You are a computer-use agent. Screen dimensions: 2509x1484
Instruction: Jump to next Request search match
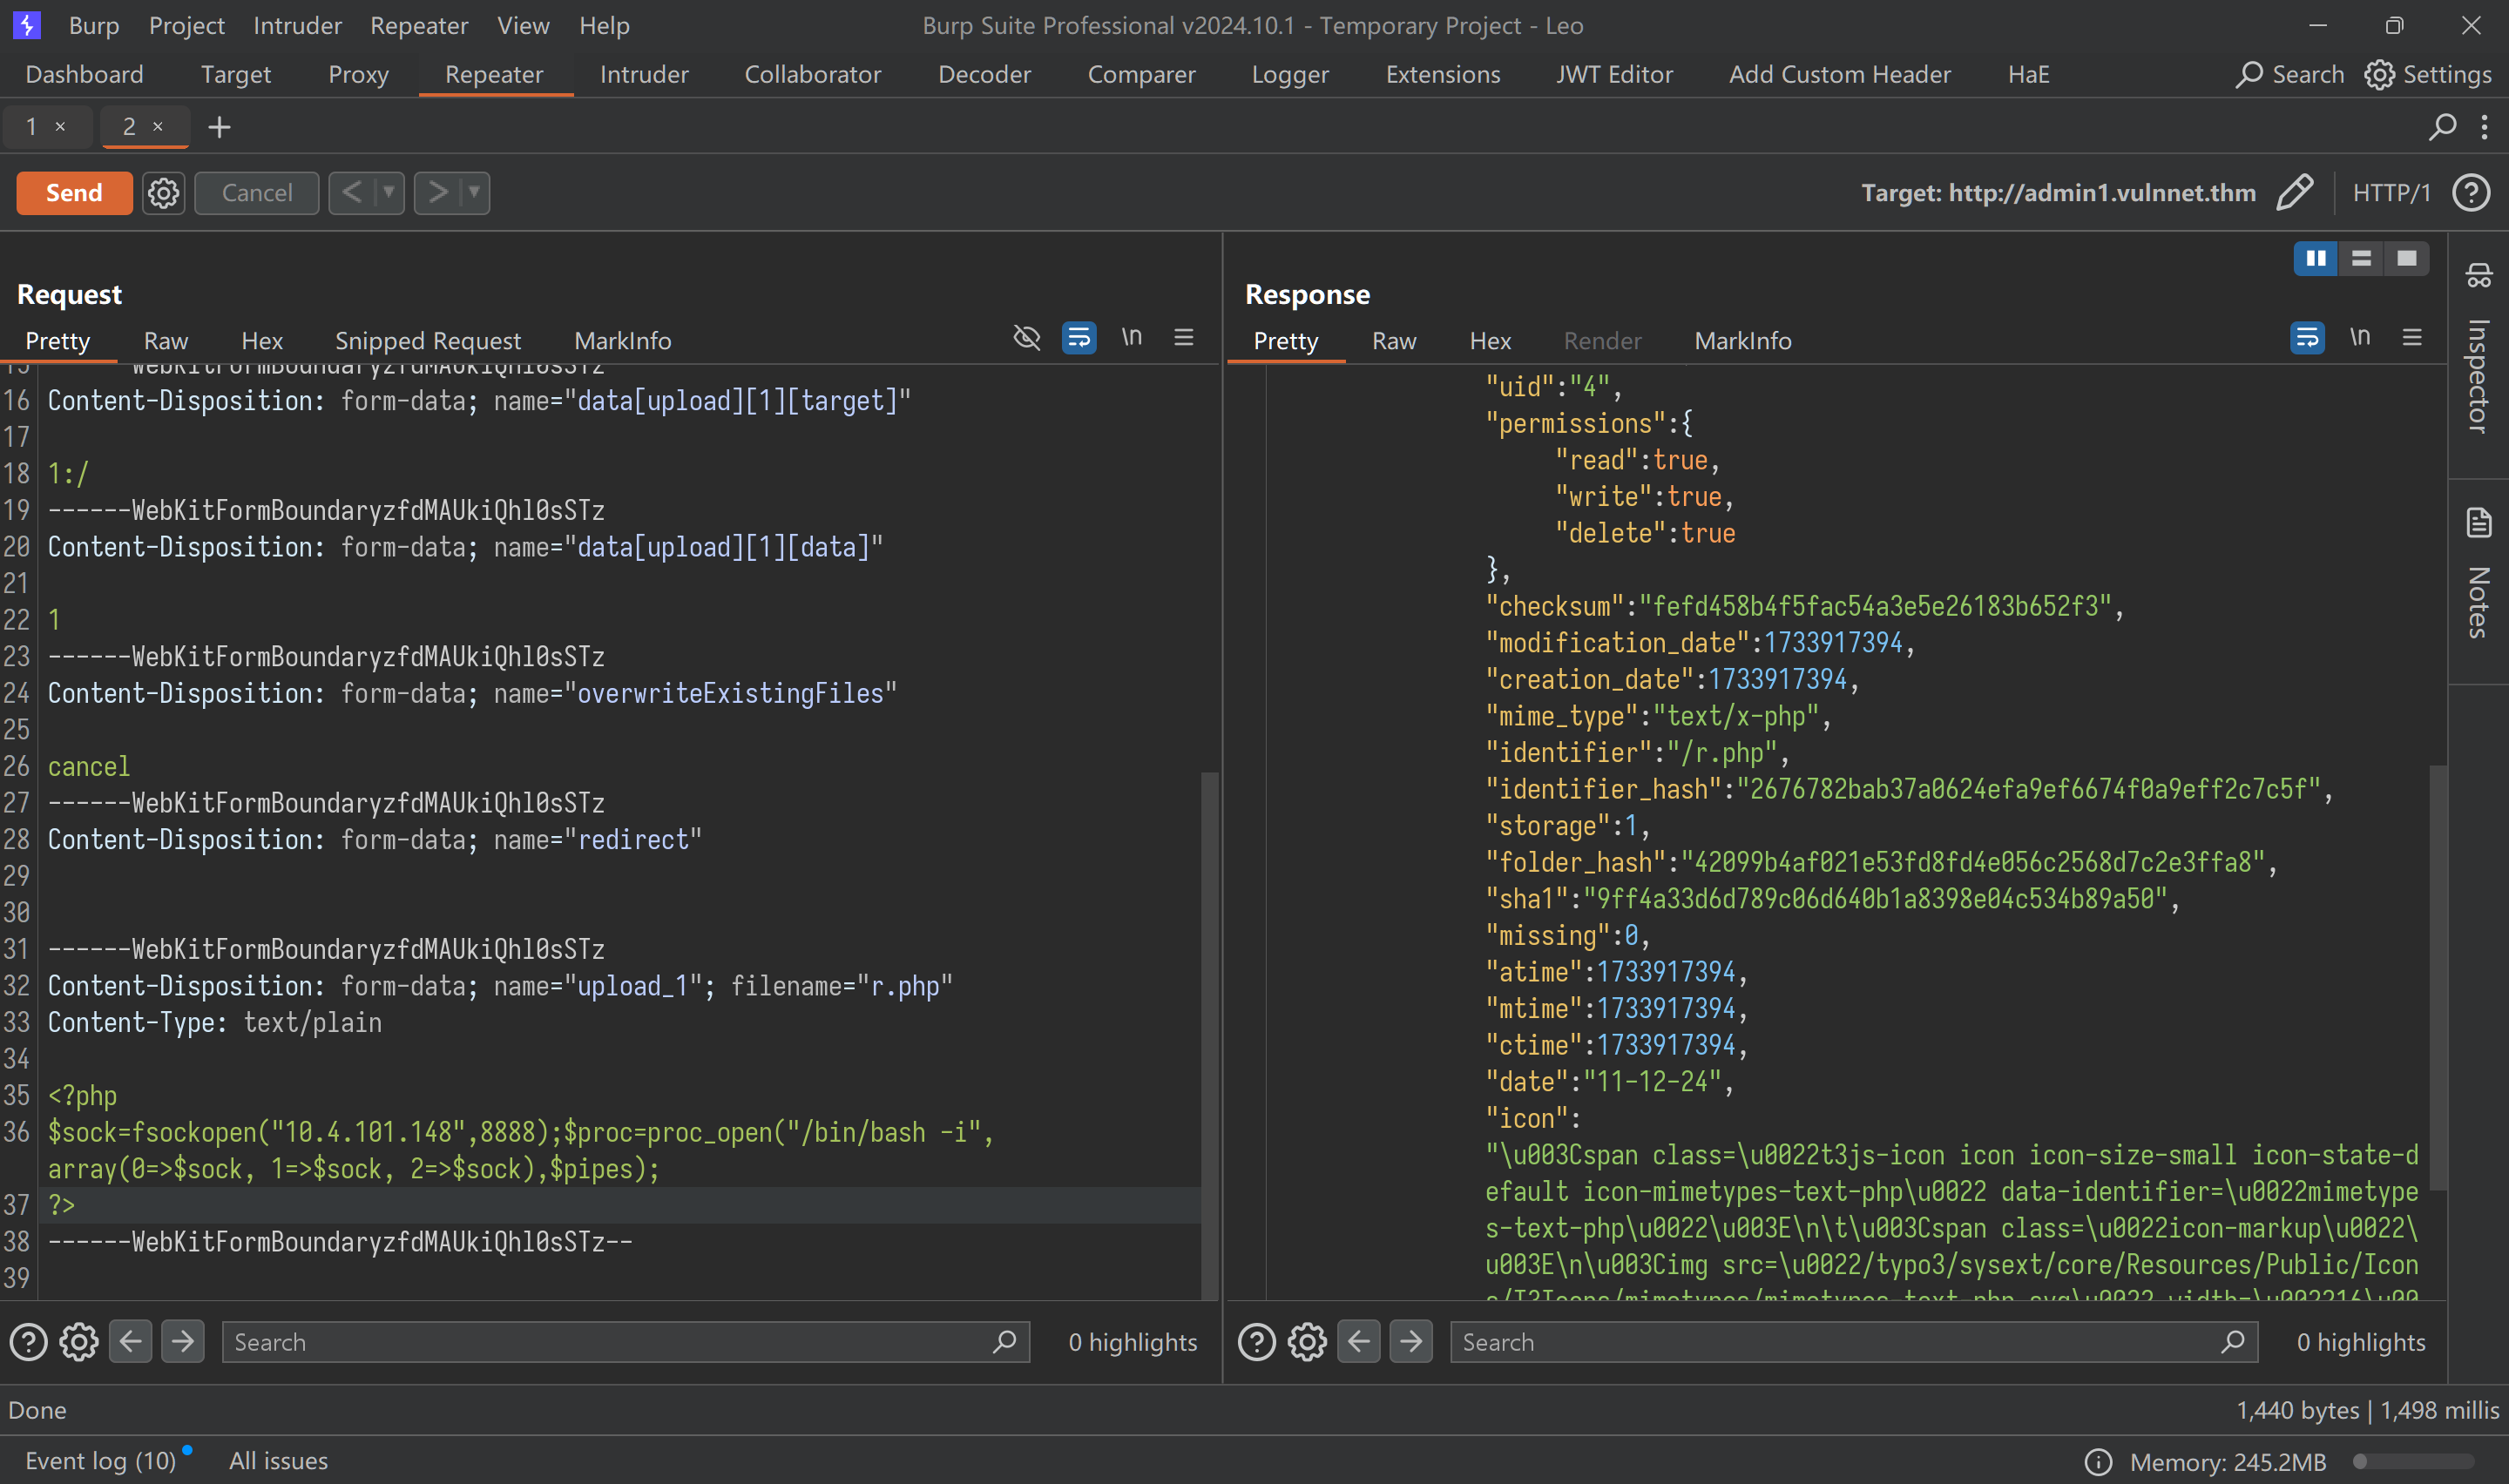pos(182,1342)
